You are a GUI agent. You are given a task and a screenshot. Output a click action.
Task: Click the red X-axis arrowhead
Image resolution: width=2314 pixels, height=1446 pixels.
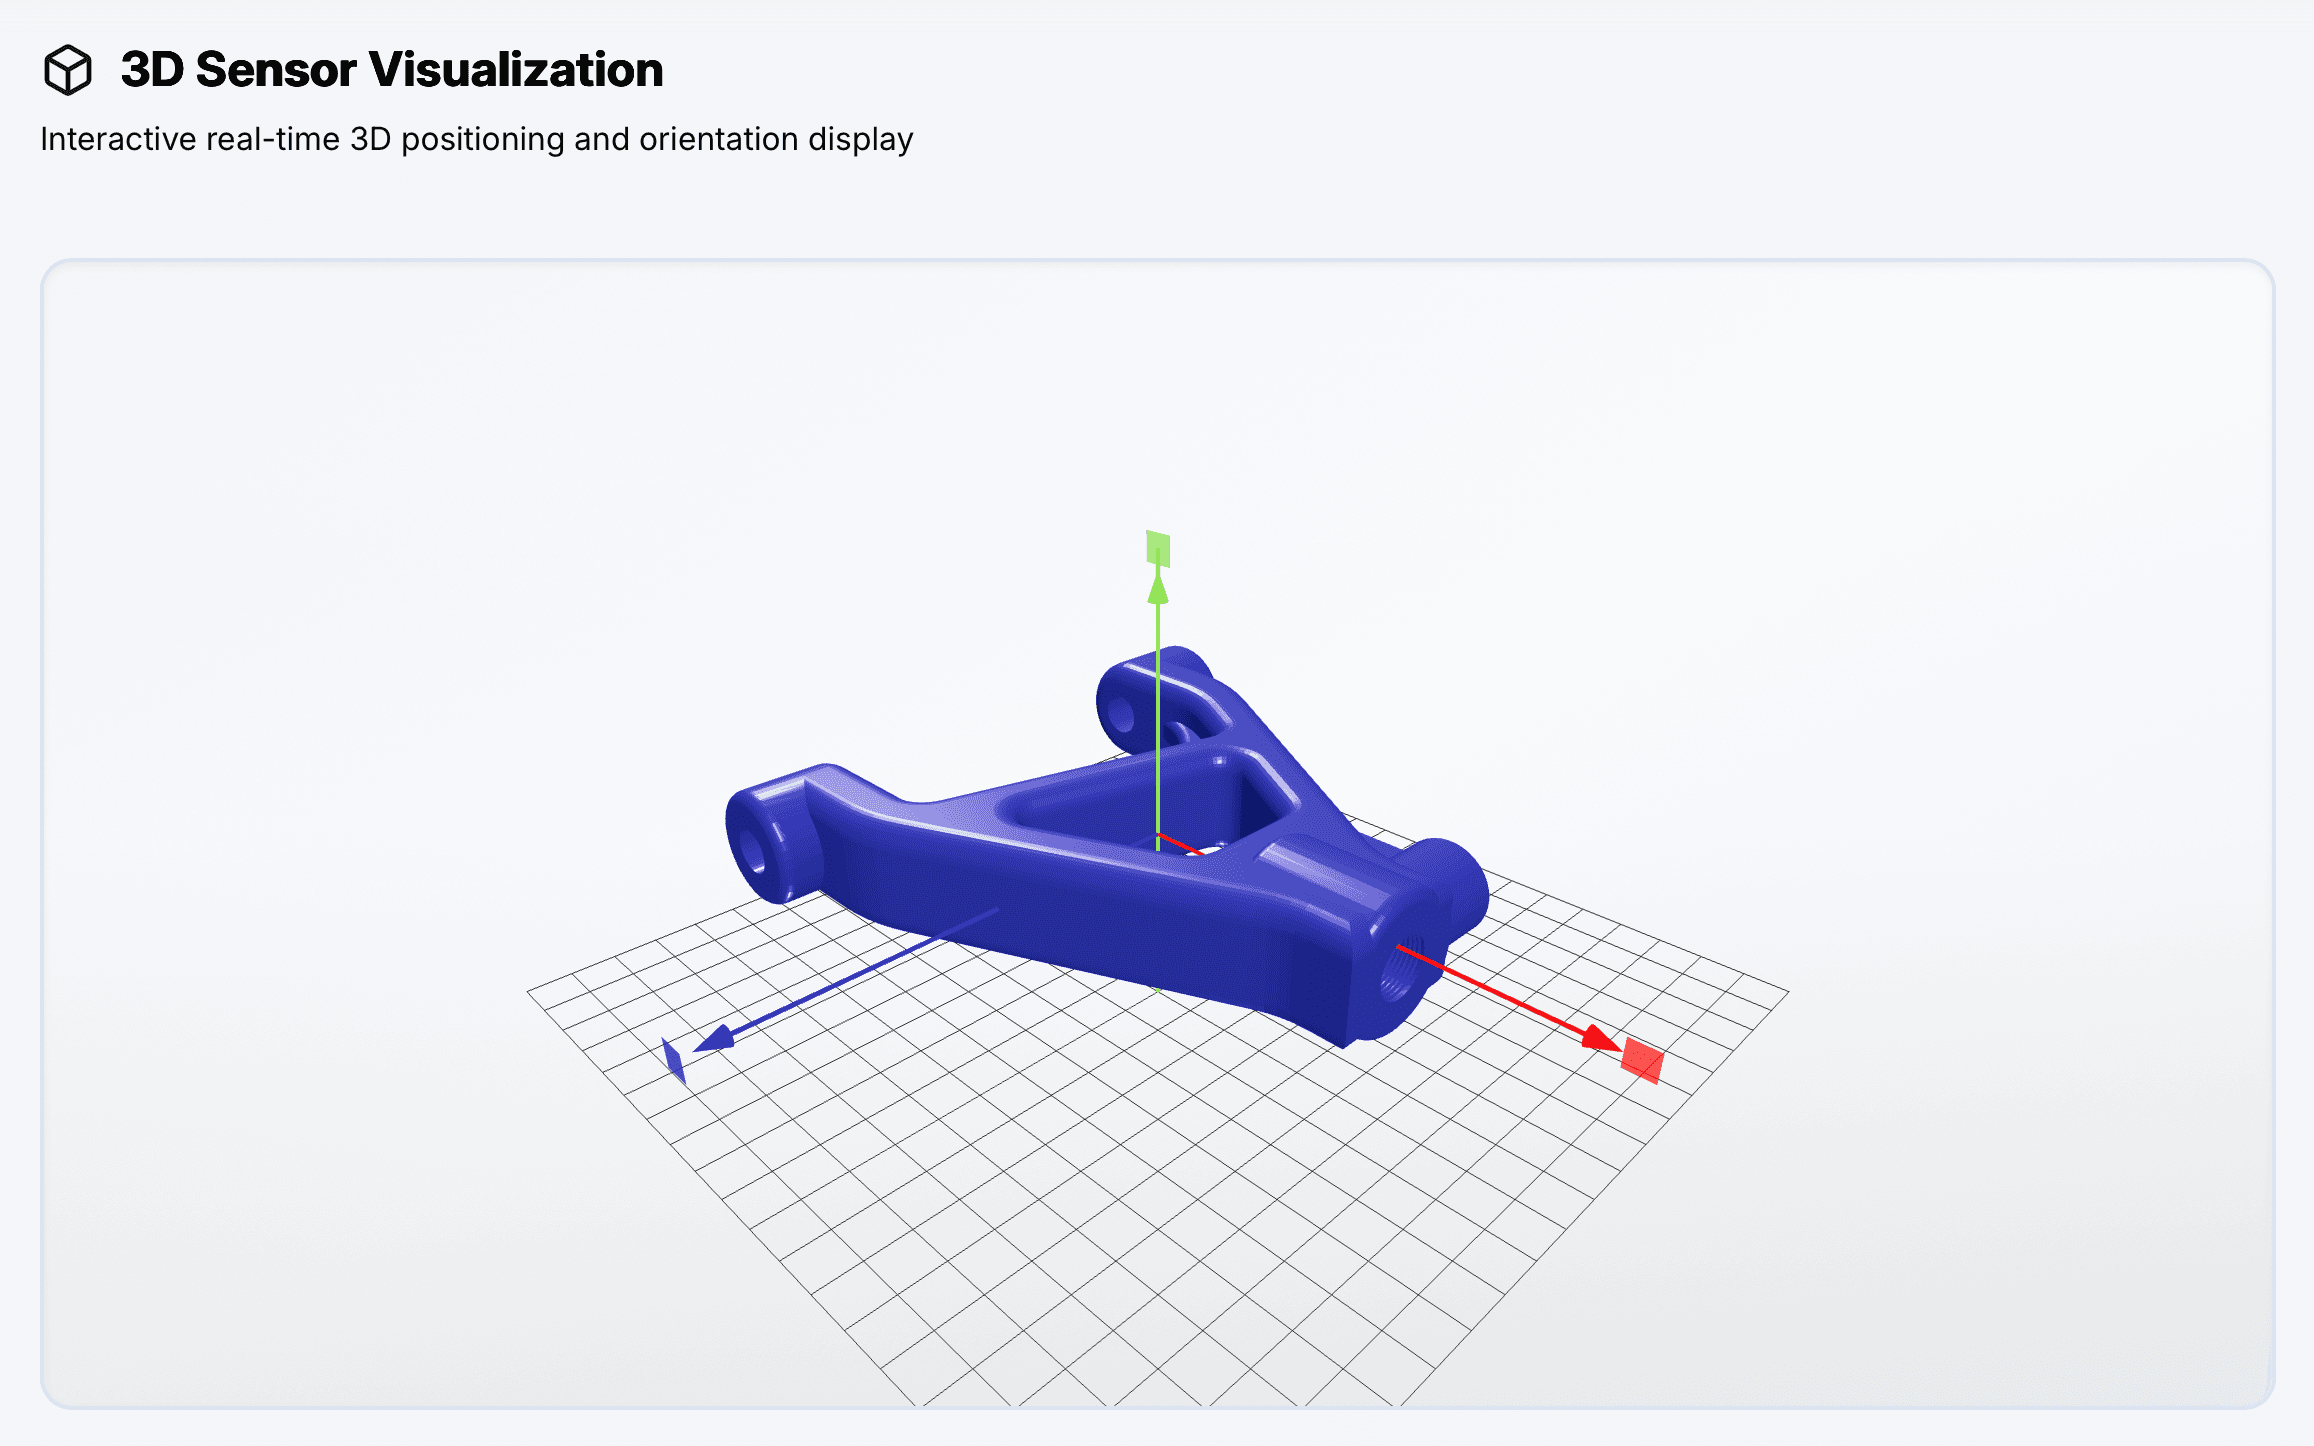[x=1600, y=1038]
